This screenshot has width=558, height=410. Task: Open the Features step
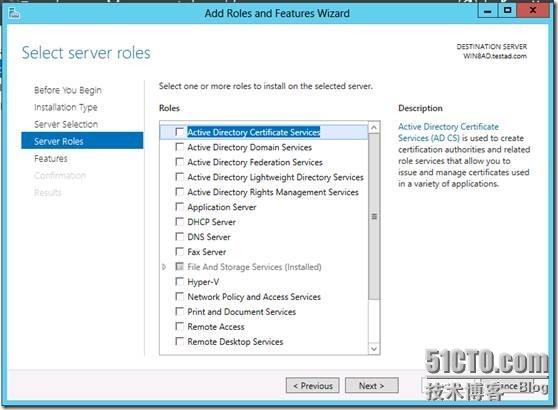pos(51,158)
